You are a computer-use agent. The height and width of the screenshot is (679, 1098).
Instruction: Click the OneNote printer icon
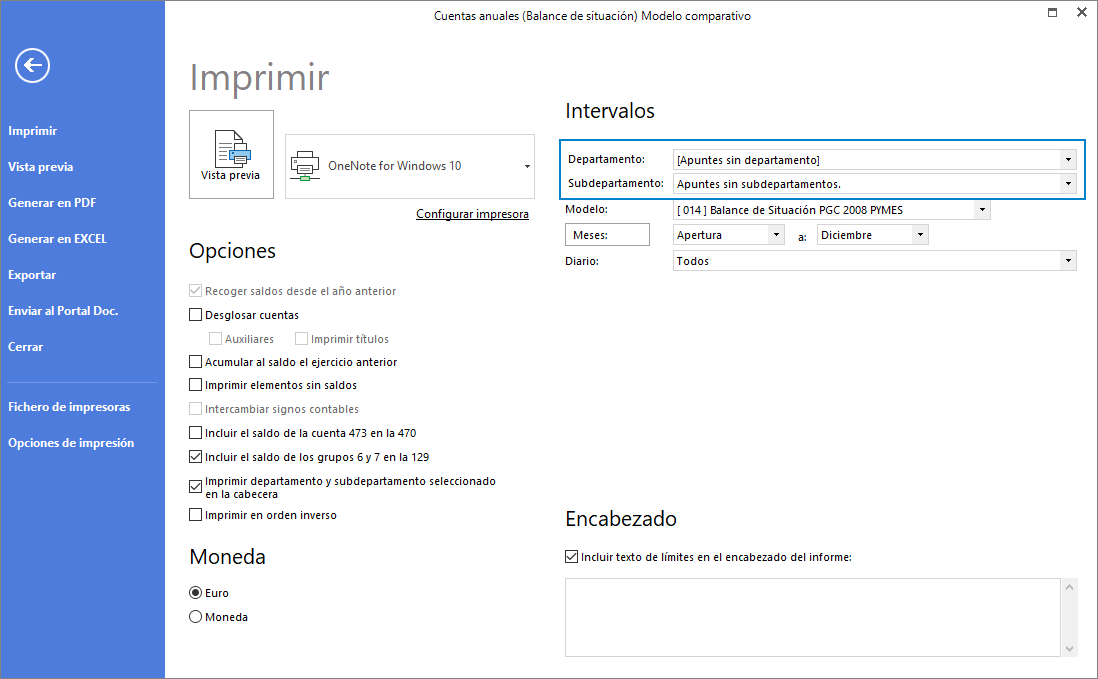(x=305, y=166)
